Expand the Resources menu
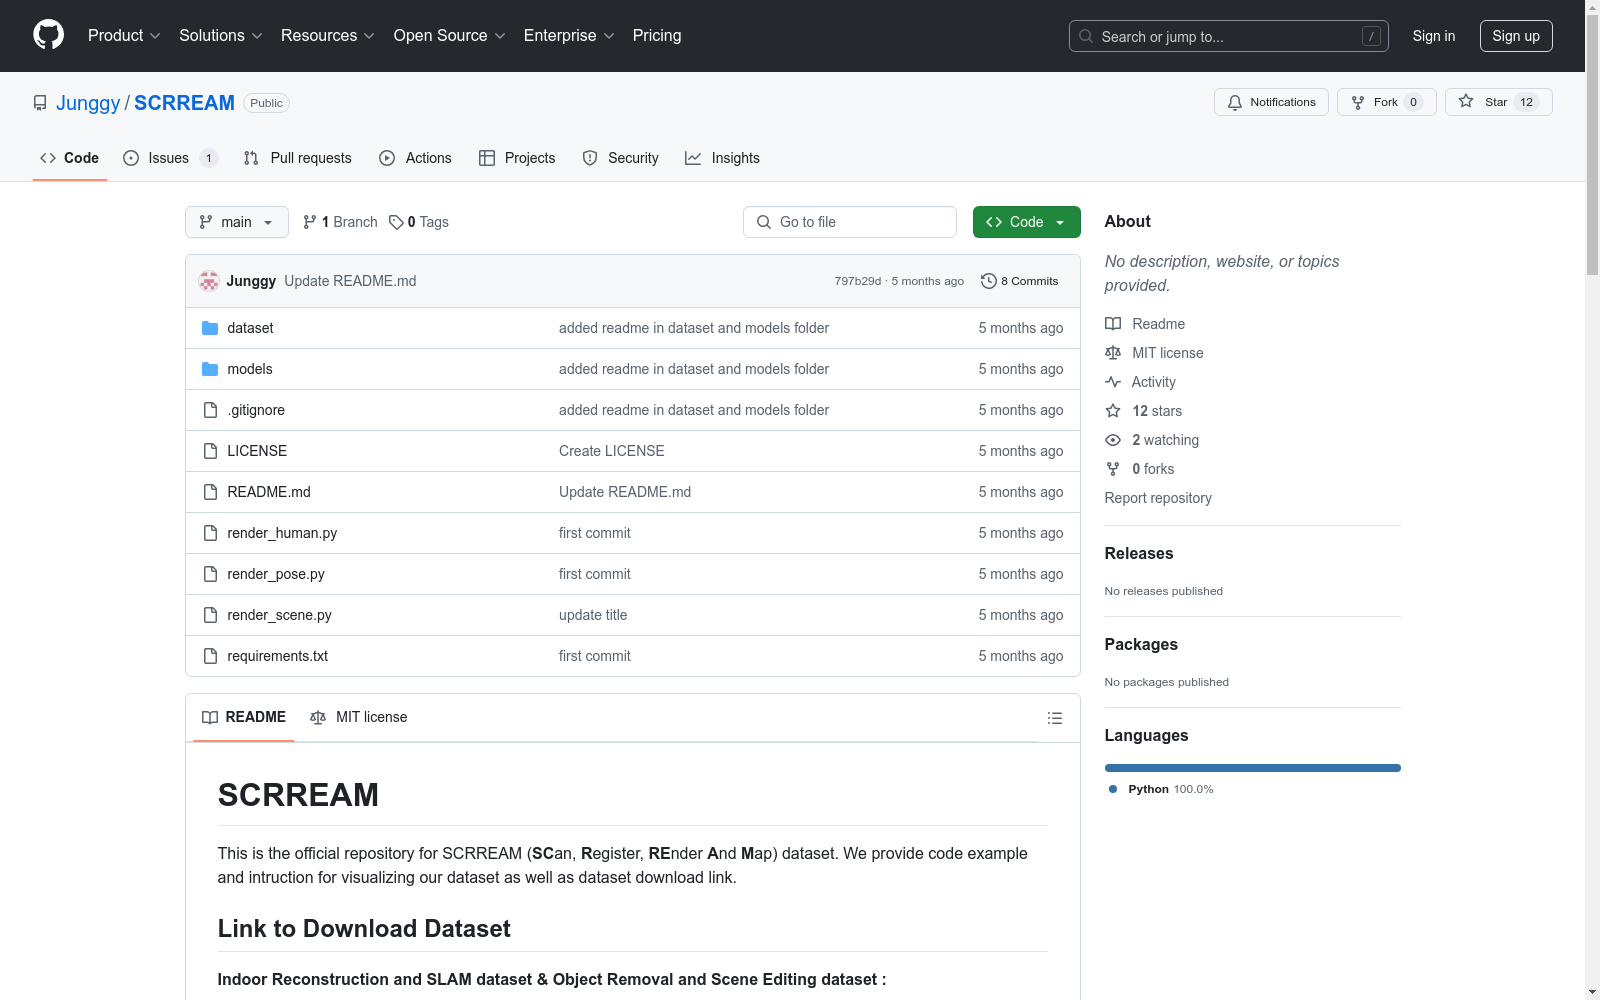 [x=328, y=35]
